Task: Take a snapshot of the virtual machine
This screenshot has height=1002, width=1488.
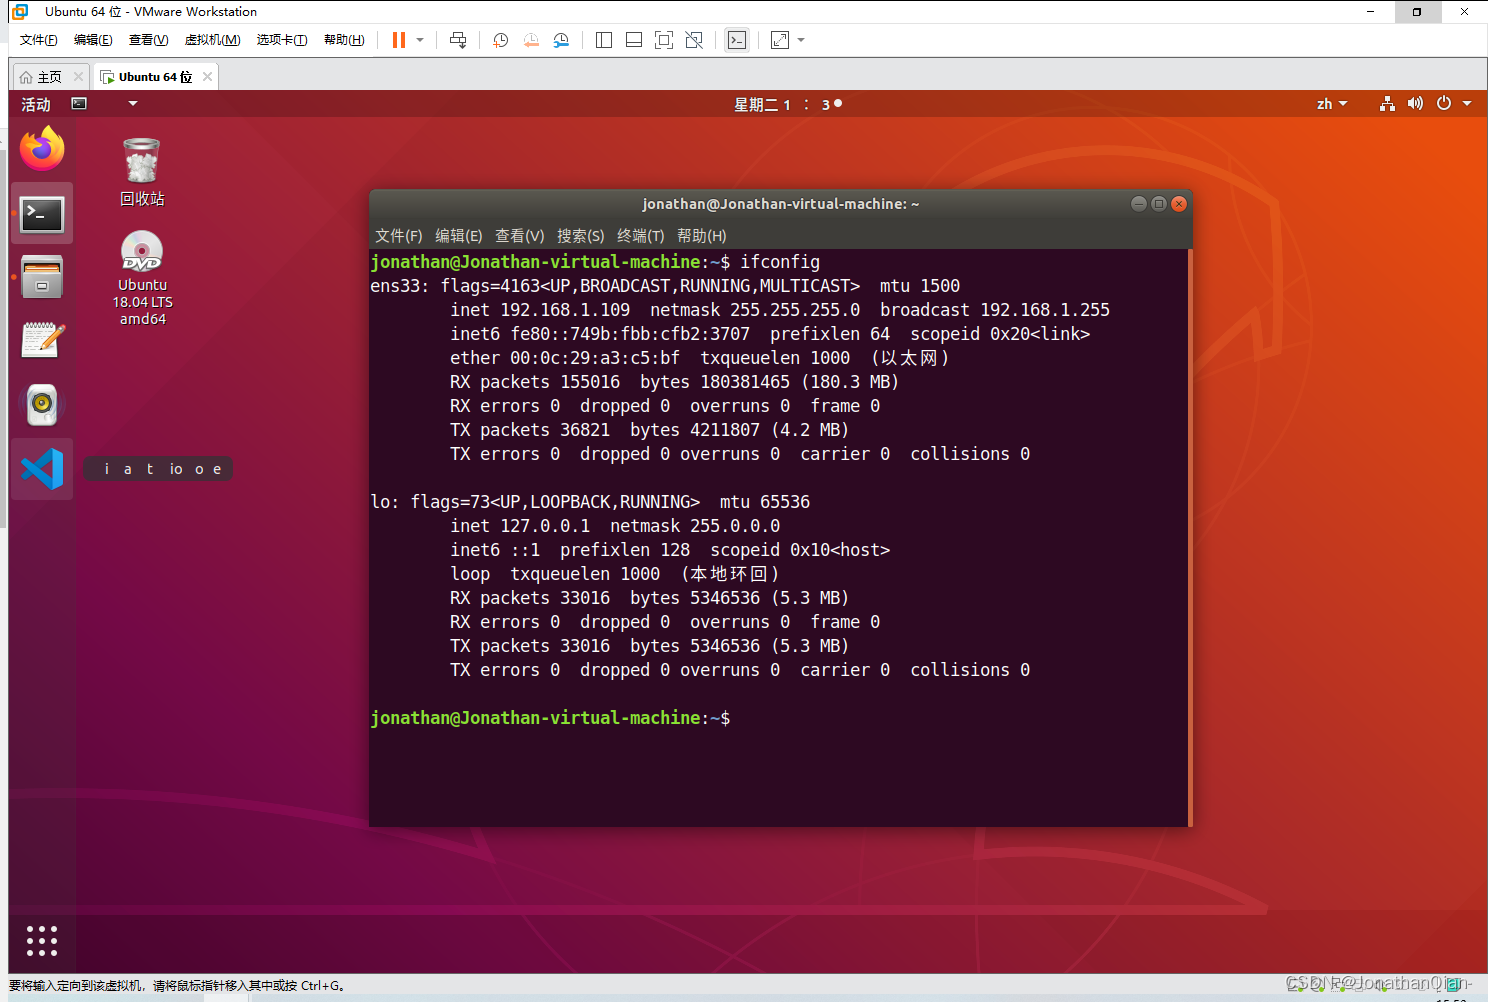Action: (501, 40)
